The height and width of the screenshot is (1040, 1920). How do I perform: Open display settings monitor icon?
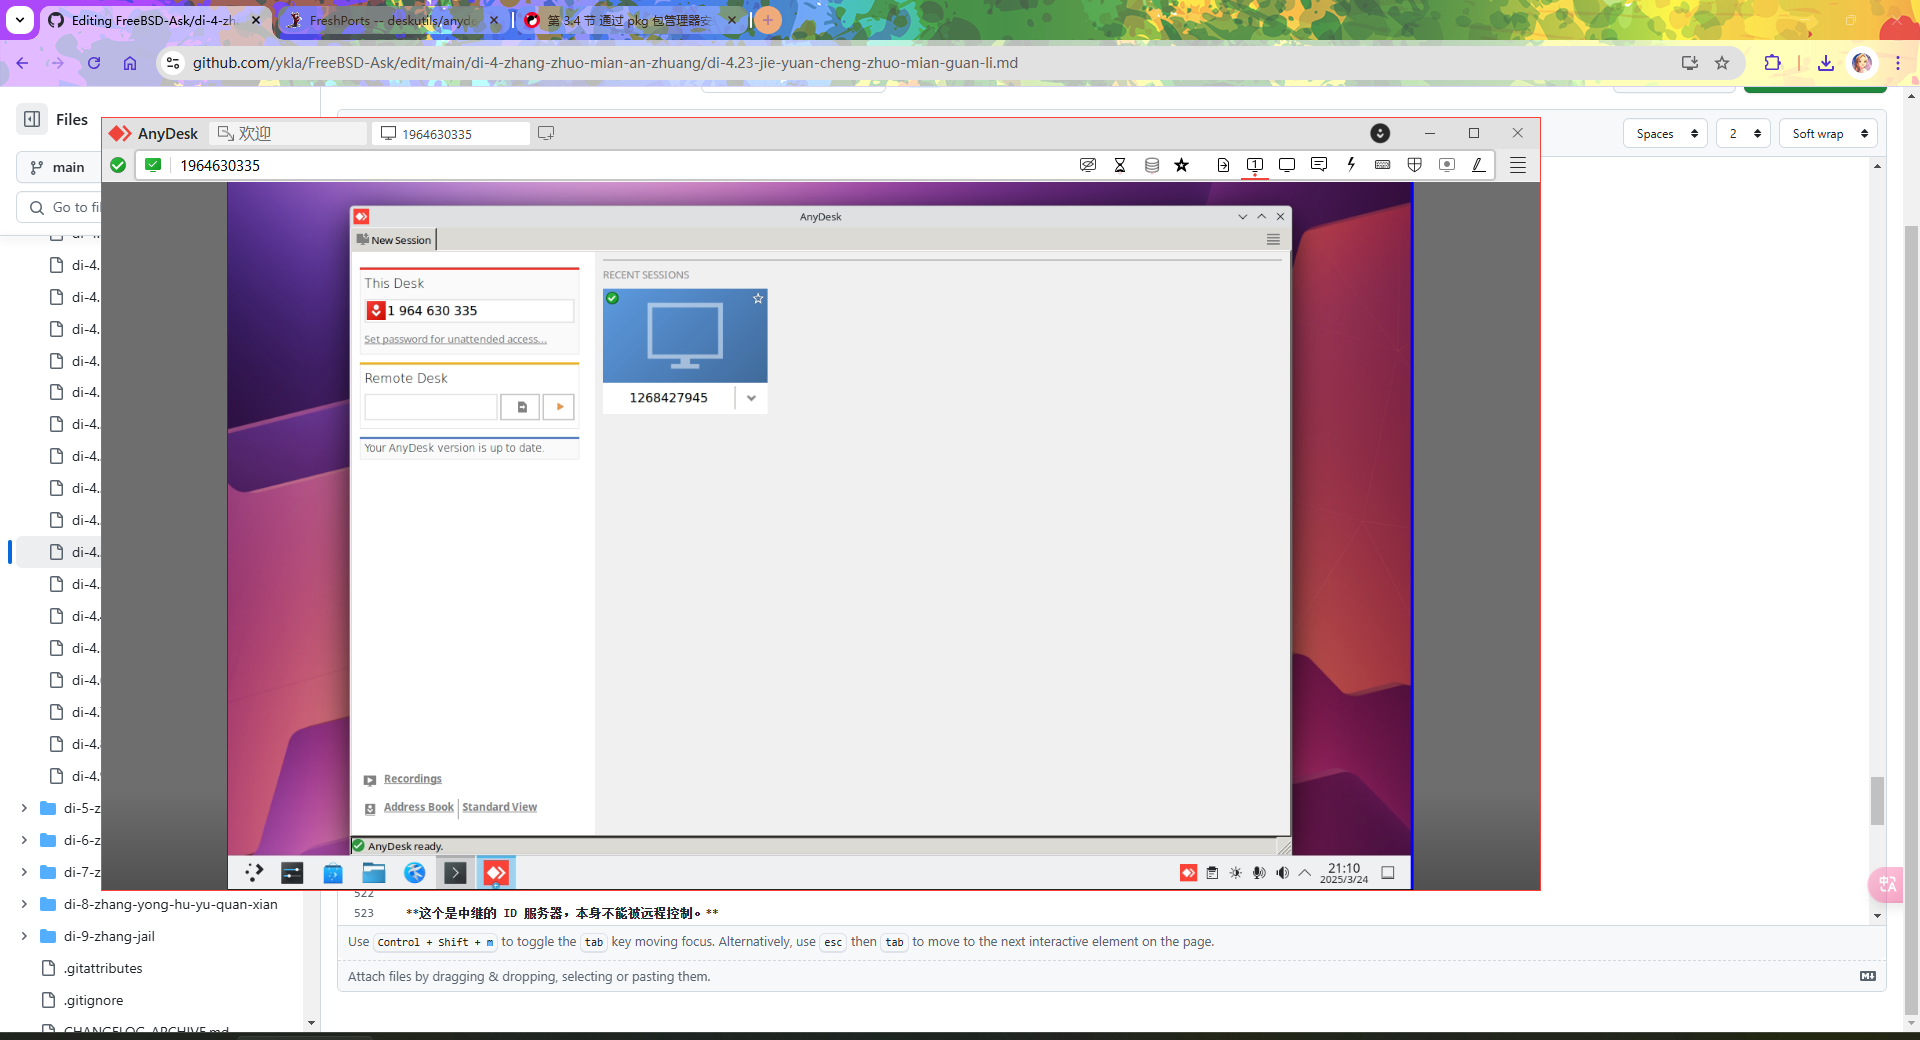(1287, 165)
